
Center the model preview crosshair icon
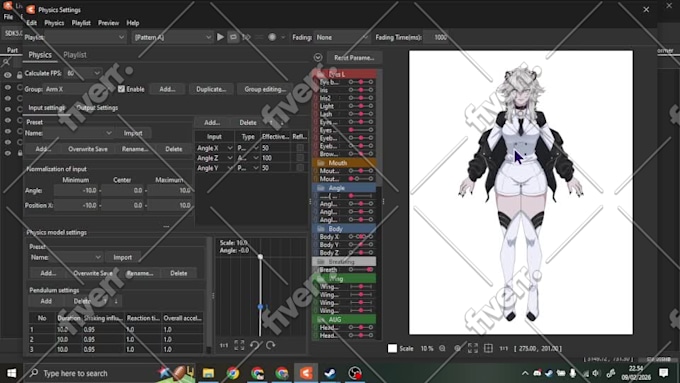coord(488,348)
